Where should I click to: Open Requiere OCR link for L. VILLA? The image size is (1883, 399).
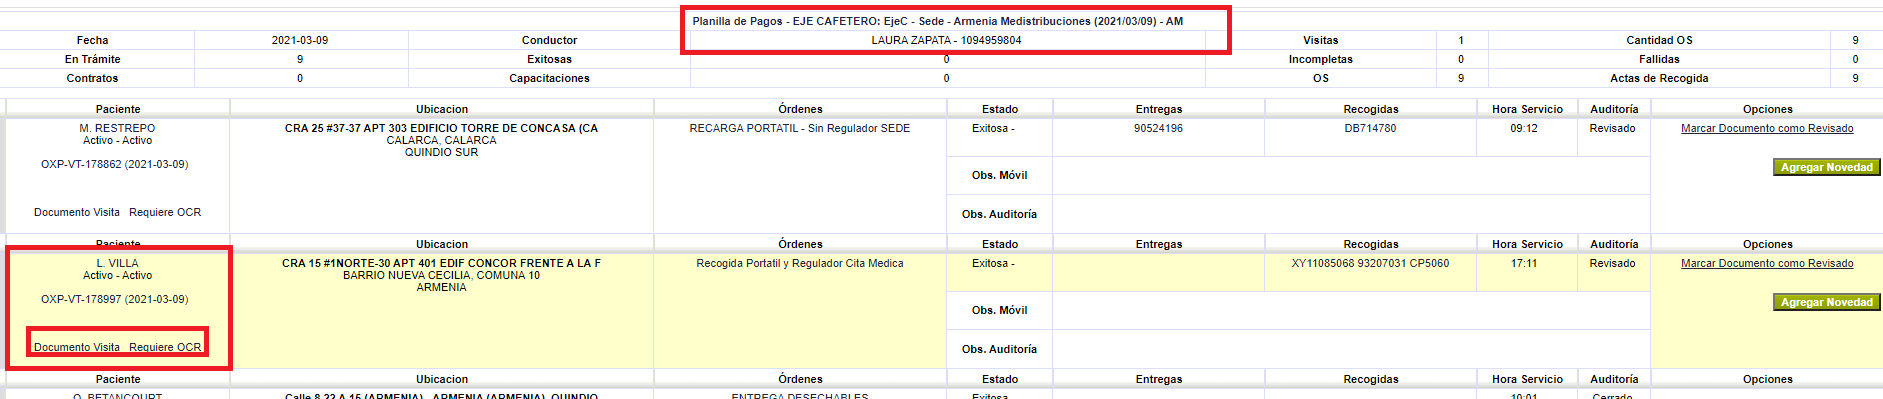165,347
